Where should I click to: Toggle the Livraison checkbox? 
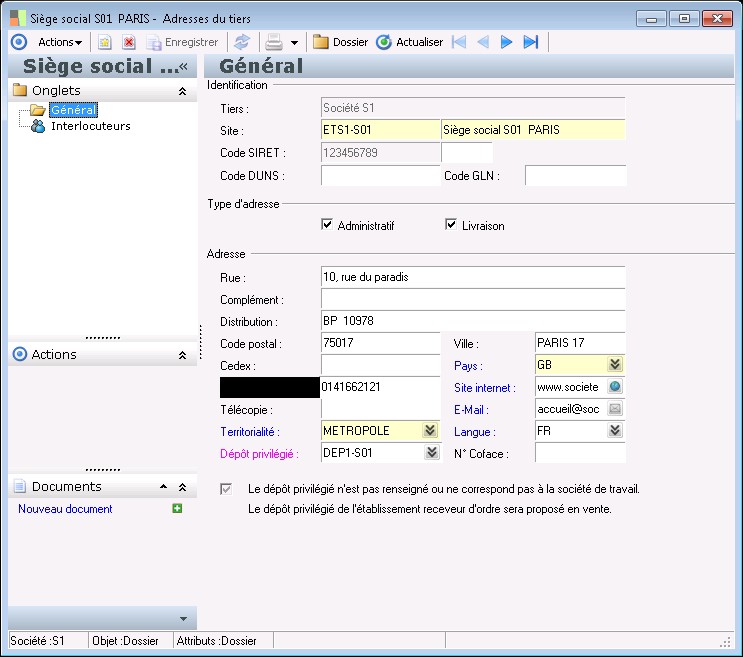(x=451, y=225)
